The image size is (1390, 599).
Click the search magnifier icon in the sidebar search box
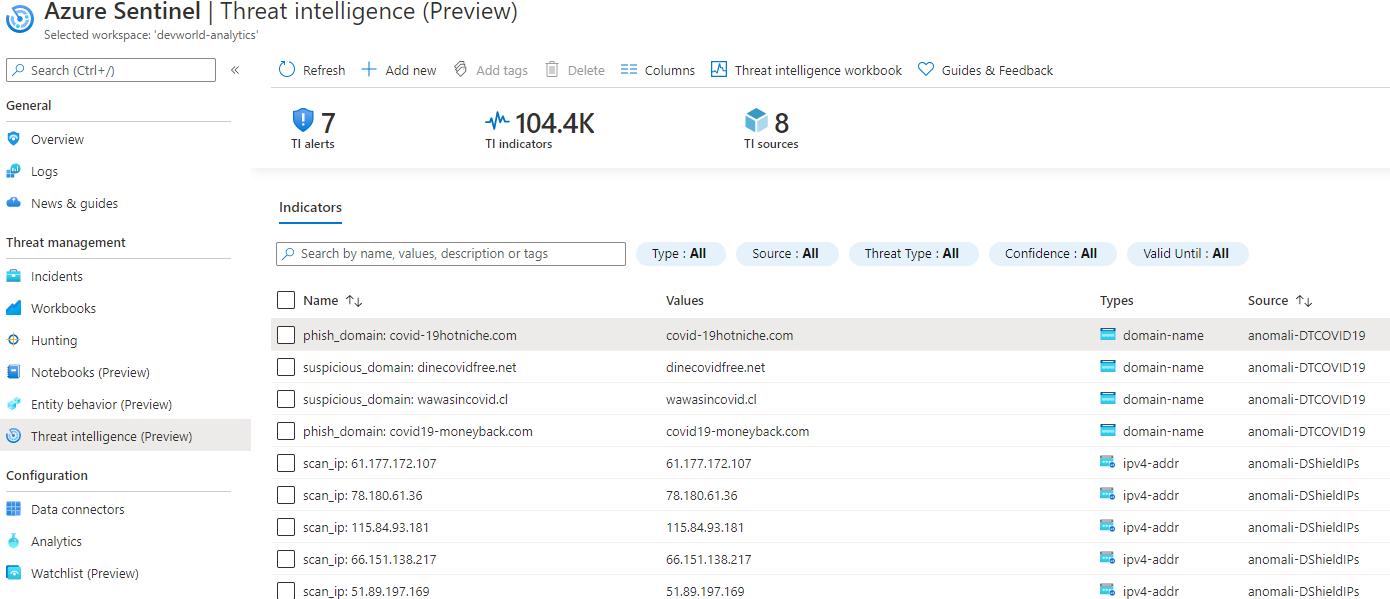pyautogui.click(x=19, y=70)
